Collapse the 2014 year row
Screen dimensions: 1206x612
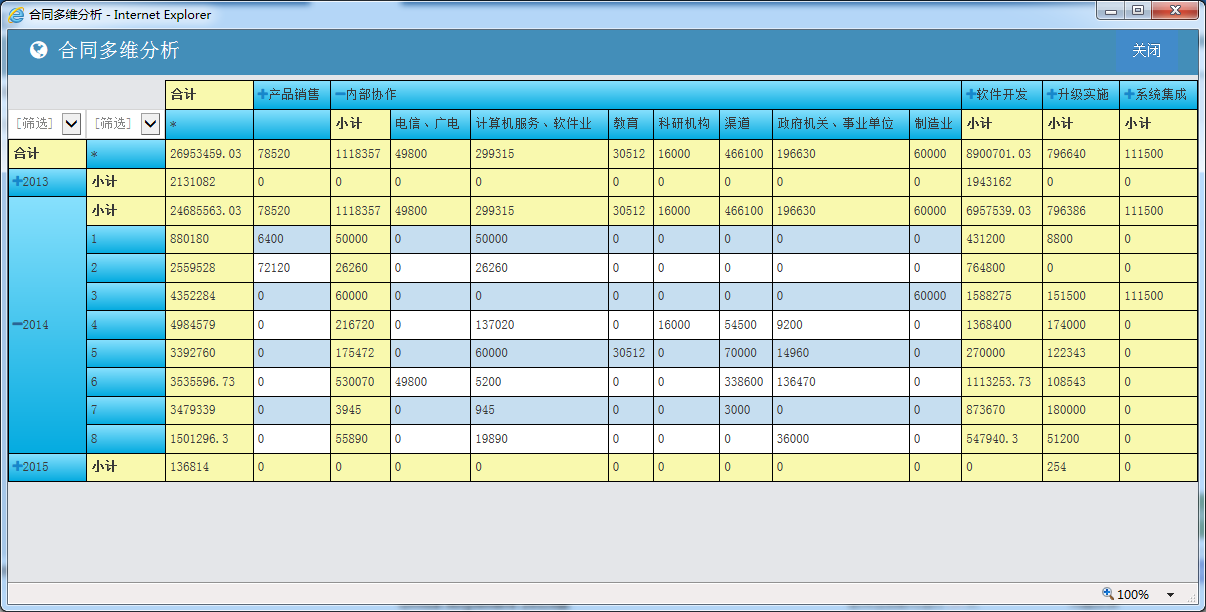[17, 325]
